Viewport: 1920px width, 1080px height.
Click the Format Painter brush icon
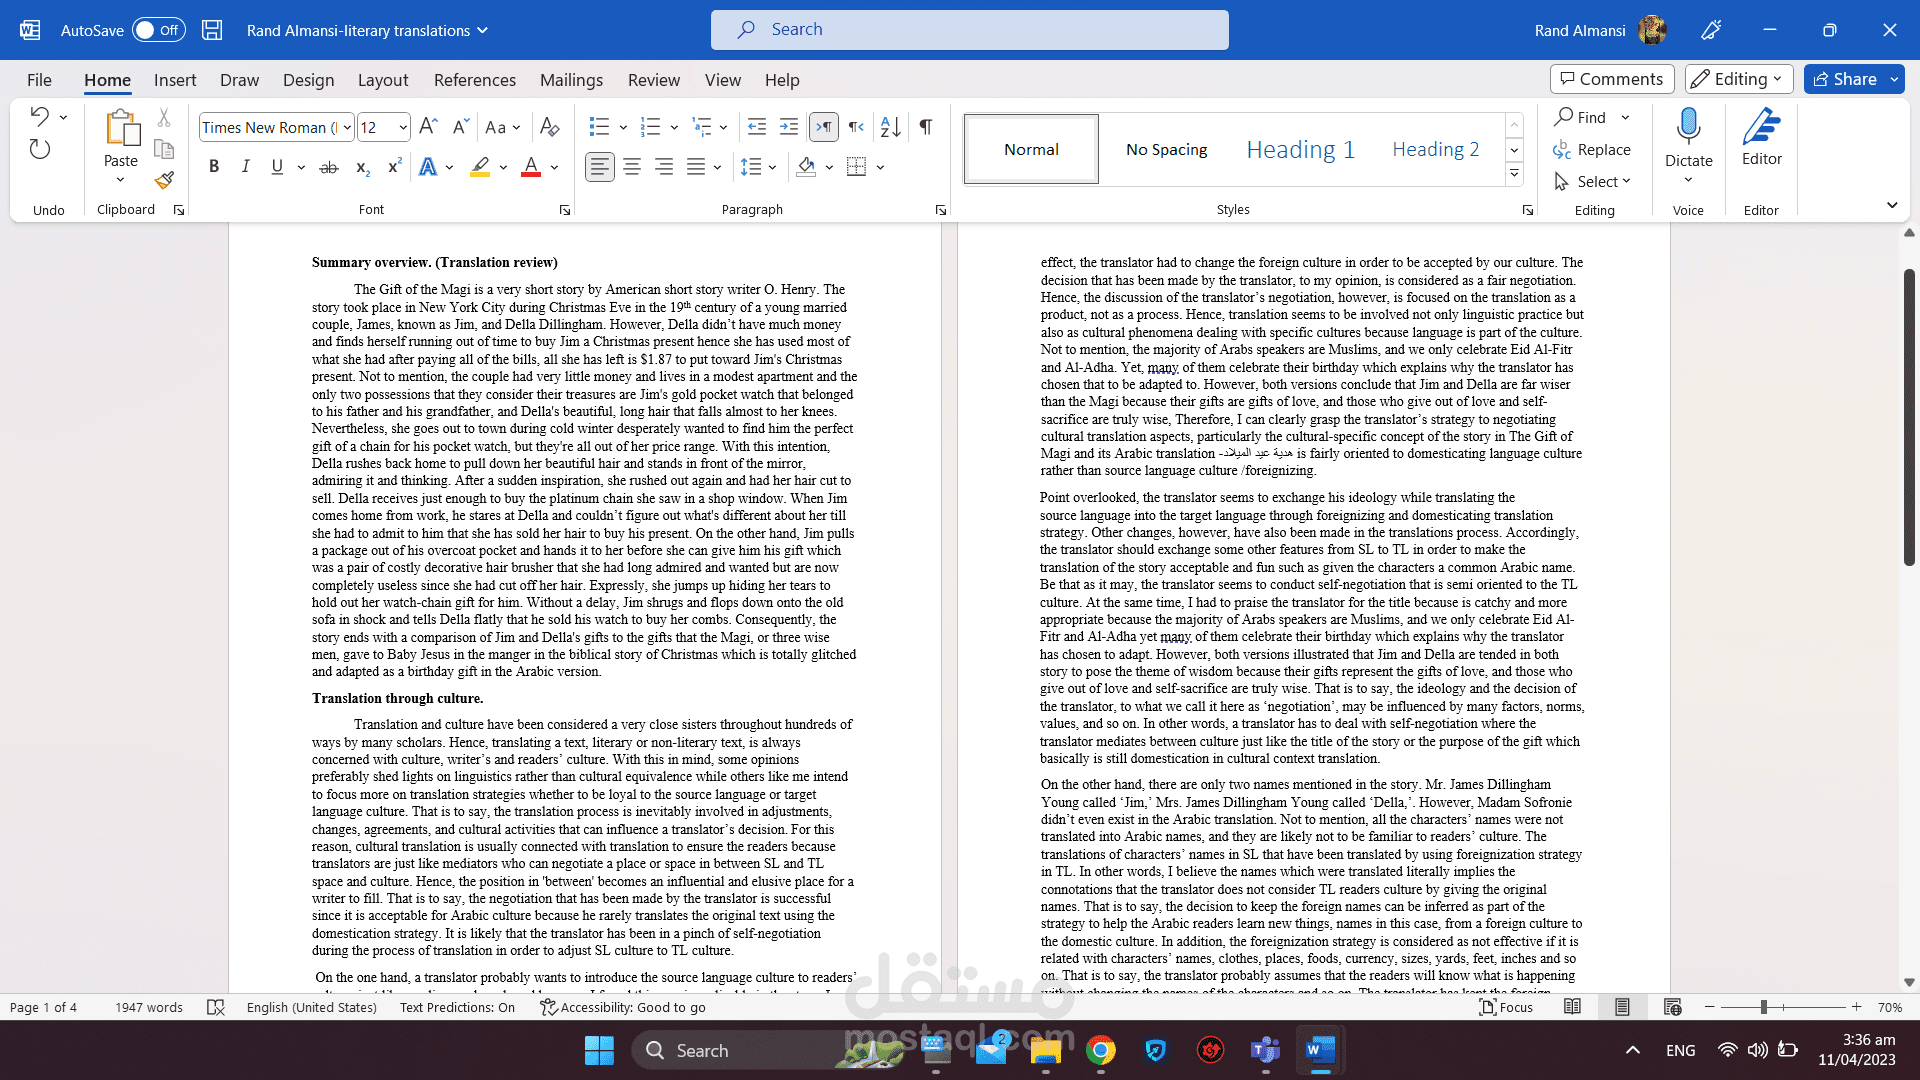[x=165, y=180]
